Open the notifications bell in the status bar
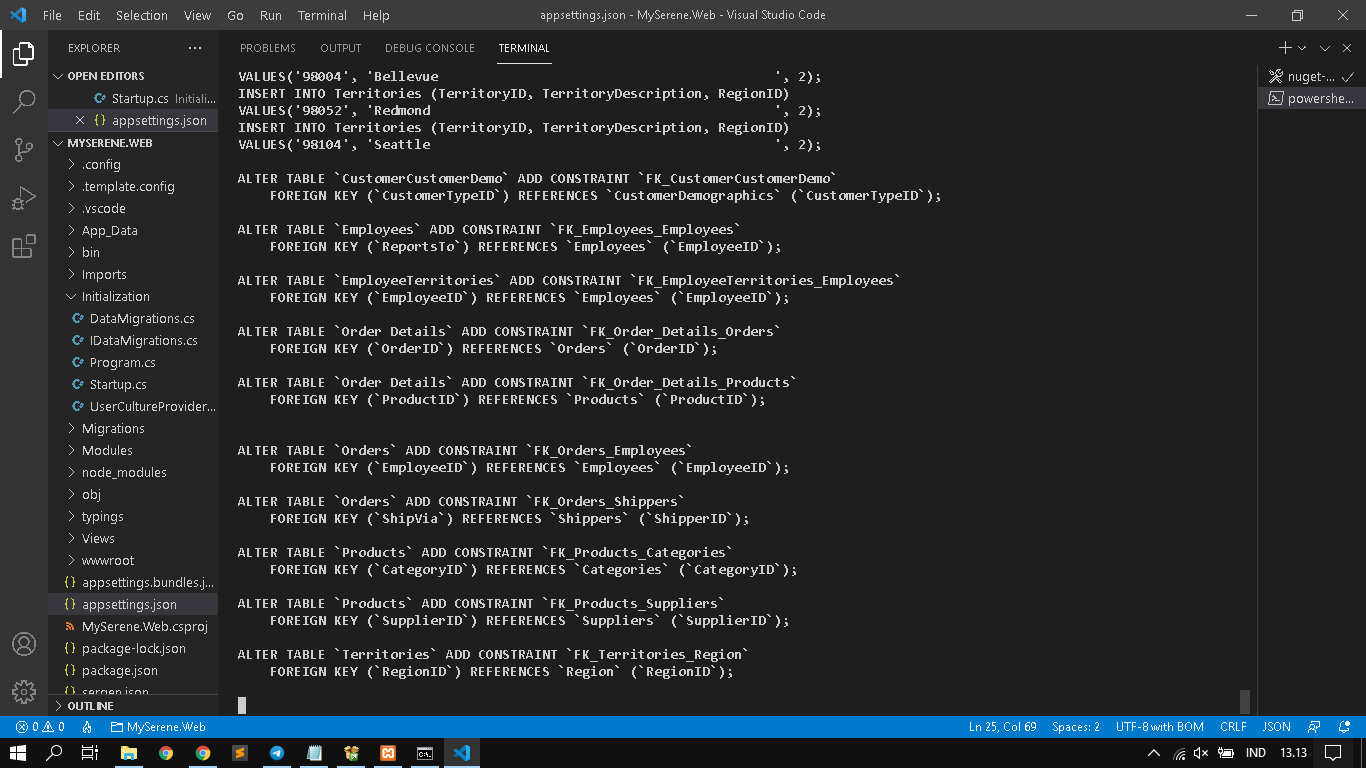The height and width of the screenshot is (768, 1366). point(1344,727)
